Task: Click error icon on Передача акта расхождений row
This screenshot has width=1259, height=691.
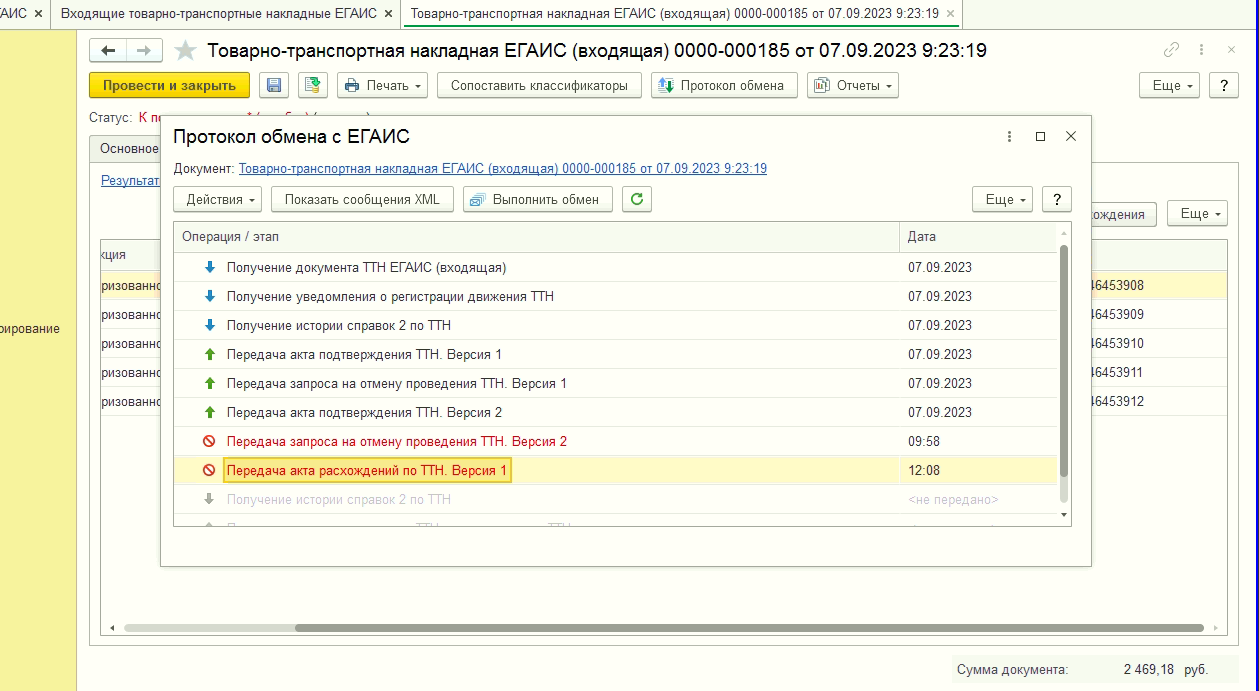Action: click(209, 470)
